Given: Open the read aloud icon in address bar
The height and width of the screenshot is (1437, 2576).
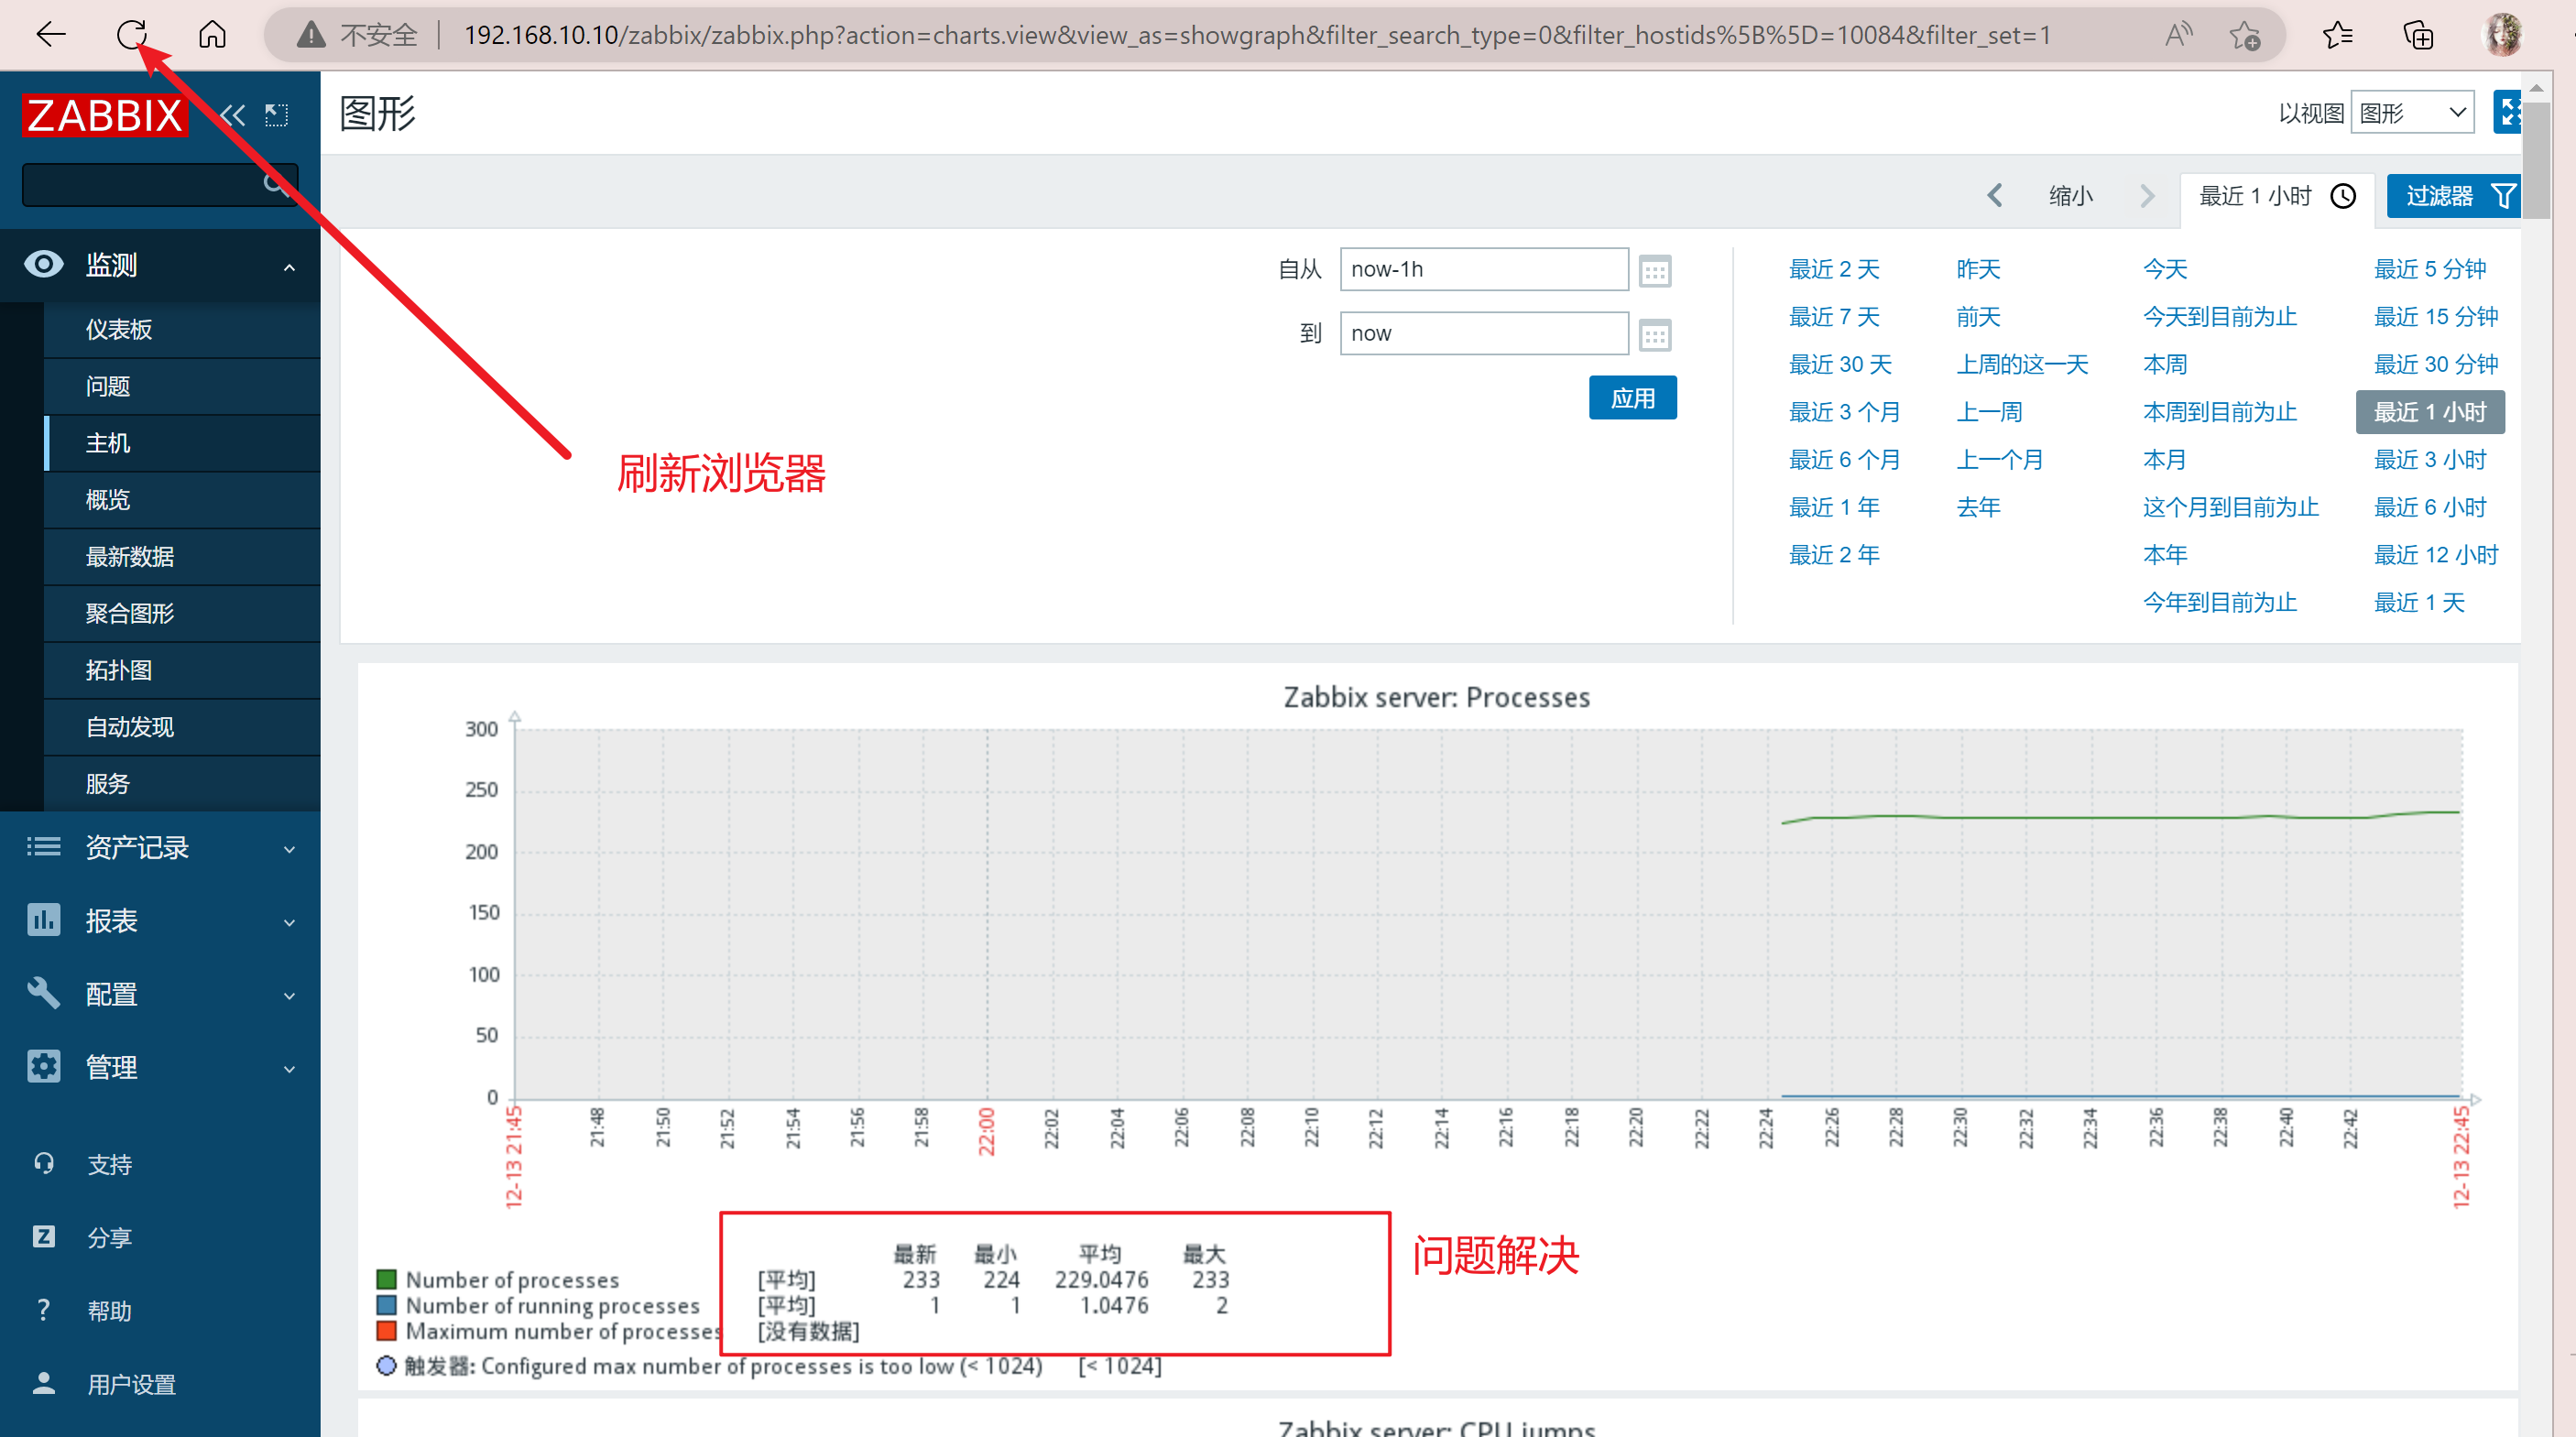Looking at the screenshot, I should click(2177, 36).
